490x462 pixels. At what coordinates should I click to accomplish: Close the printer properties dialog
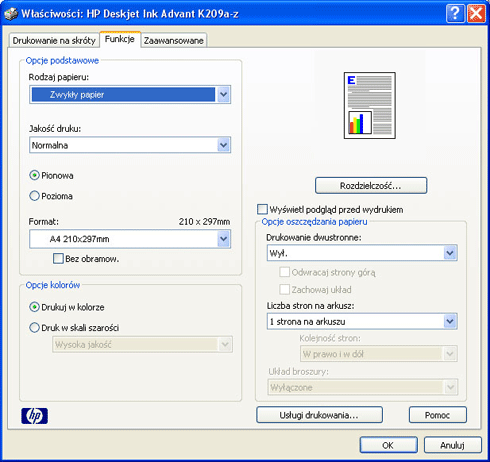[476, 14]
